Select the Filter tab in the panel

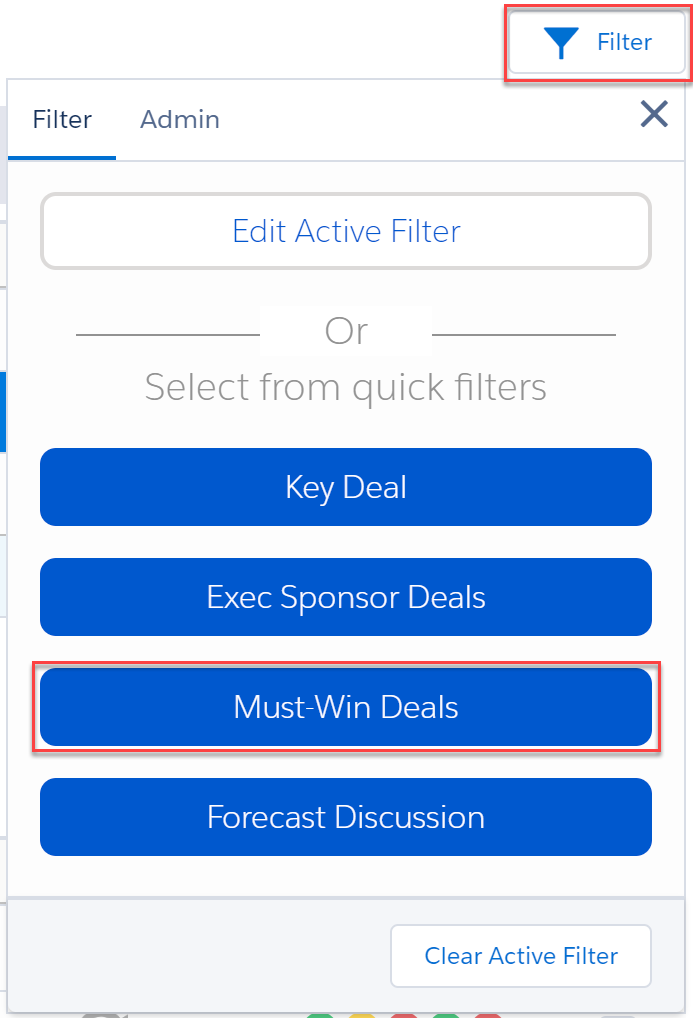62,119
